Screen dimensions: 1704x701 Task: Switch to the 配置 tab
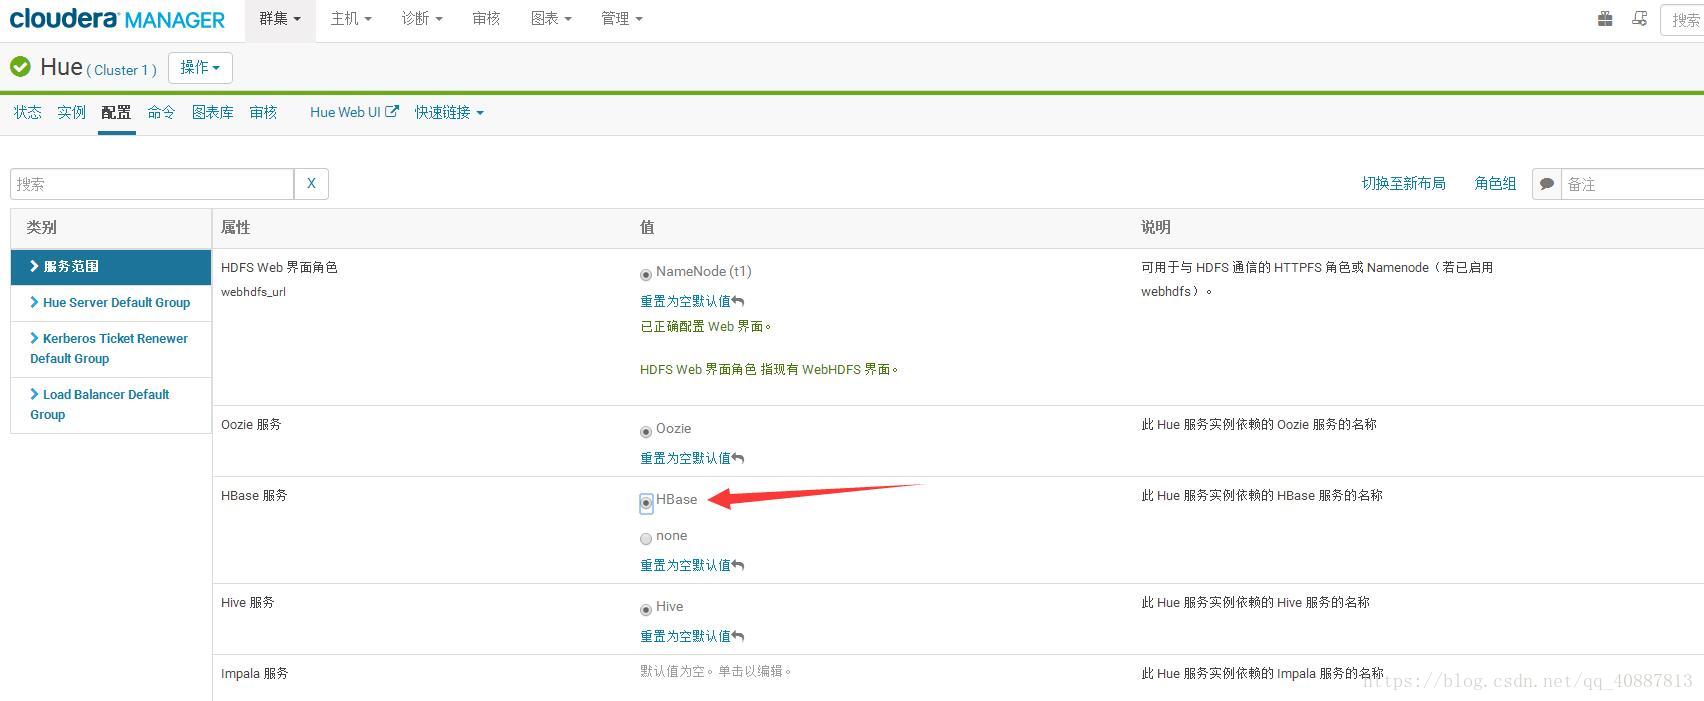pyautogui.click(x=116, y=112)
